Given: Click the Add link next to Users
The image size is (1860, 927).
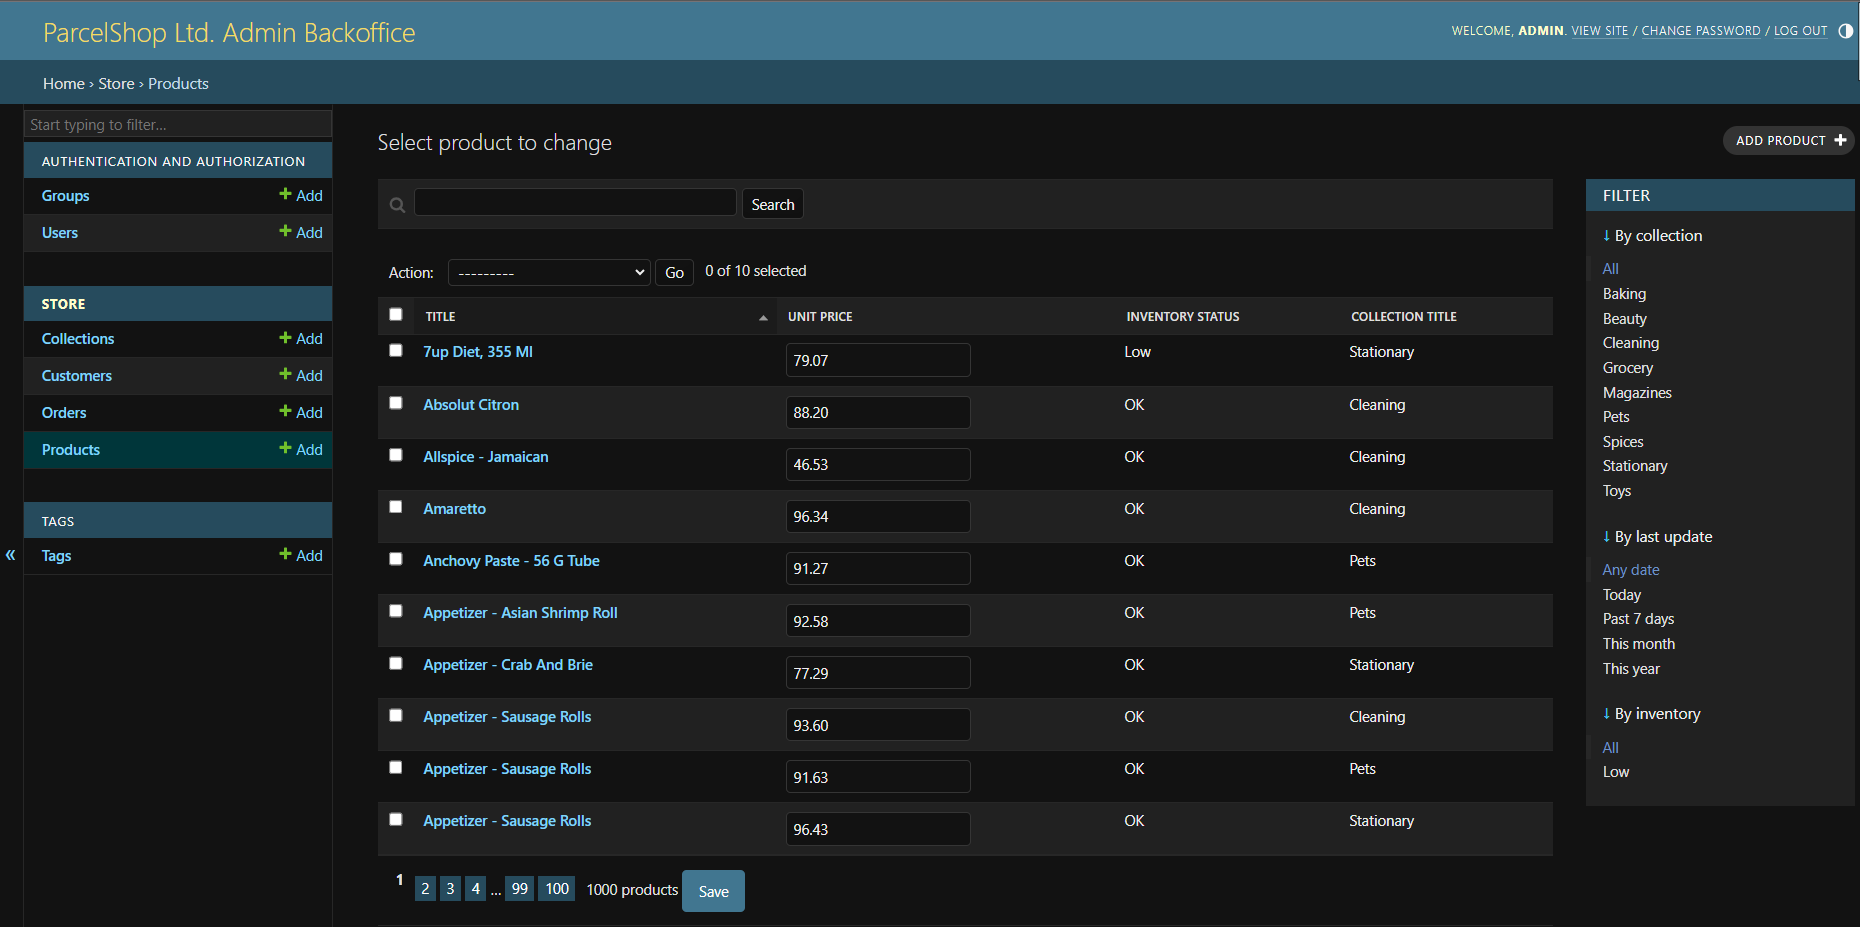Looking at the screenshot, I should (x=301, y=232).
